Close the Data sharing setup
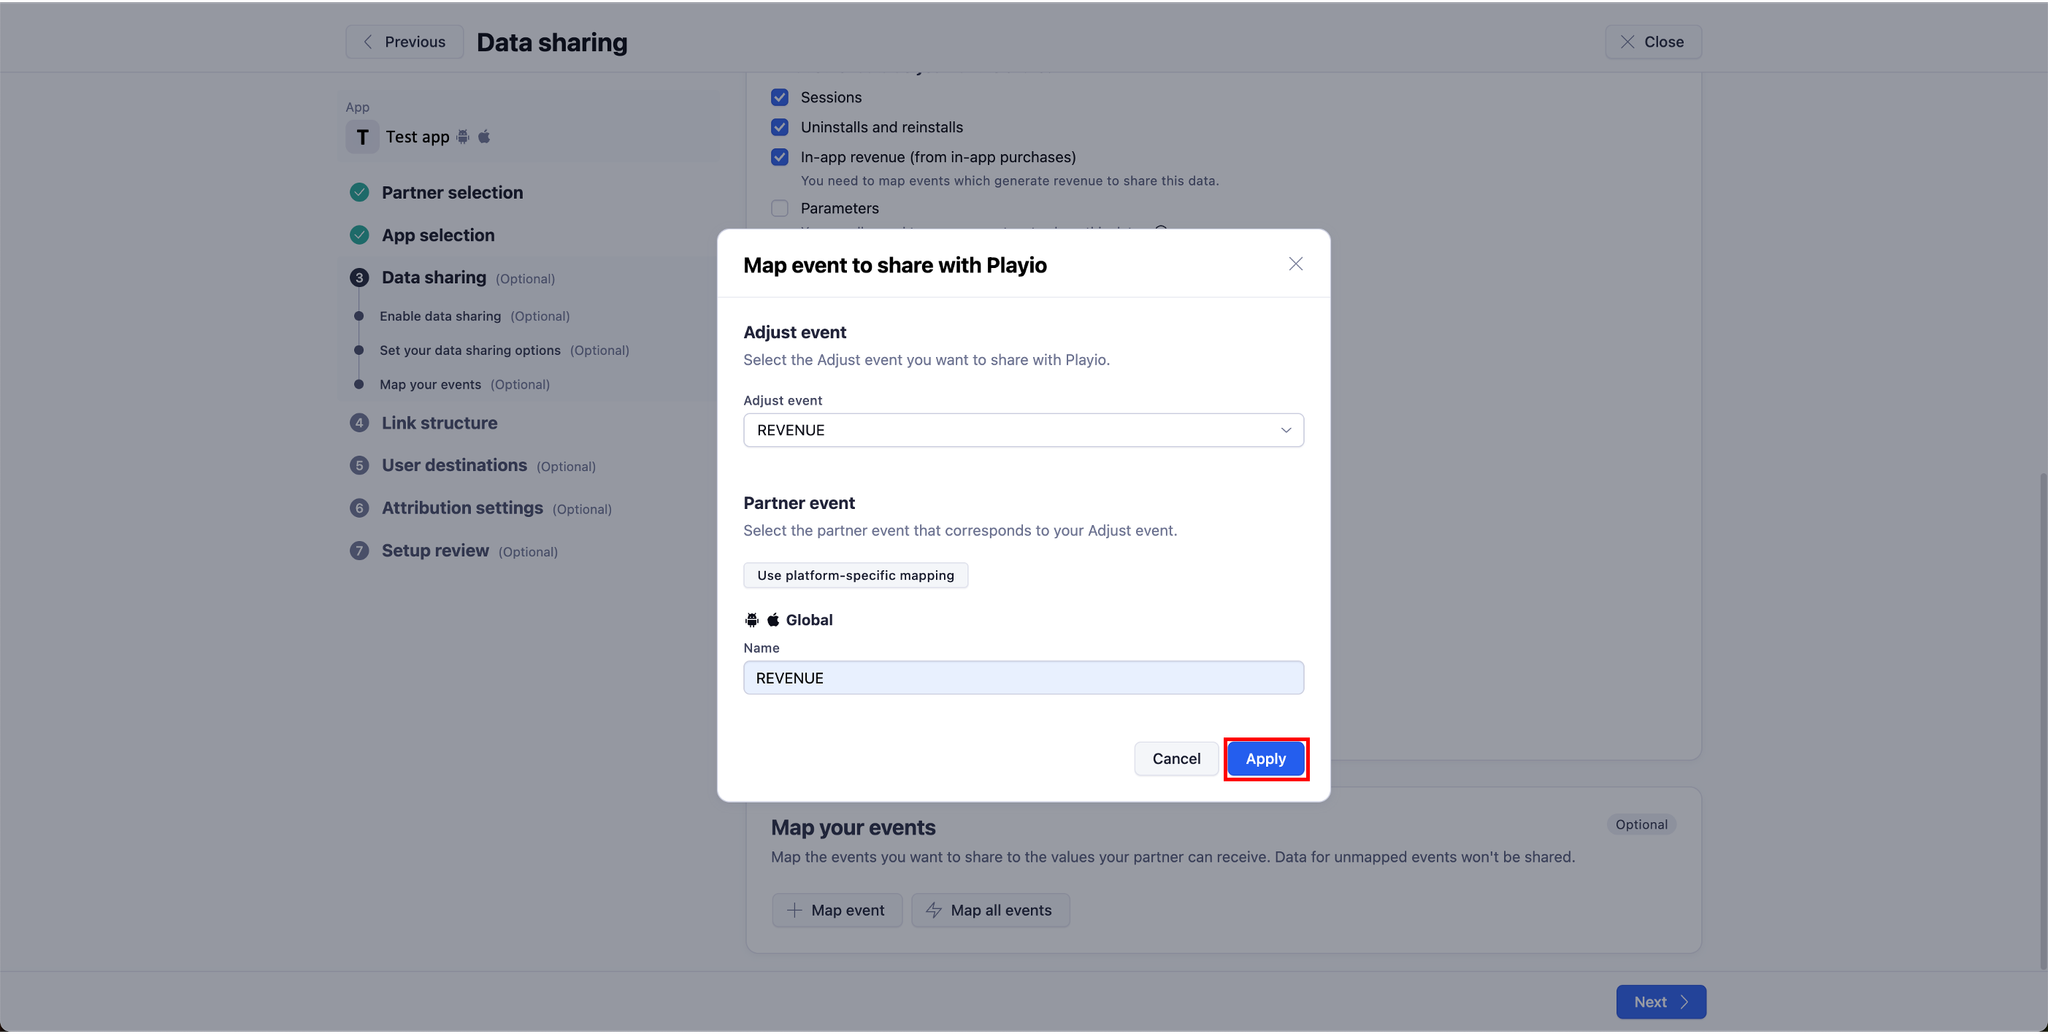The height and width of the screenshot is (1034, 2048). [x=1653, y=42]
